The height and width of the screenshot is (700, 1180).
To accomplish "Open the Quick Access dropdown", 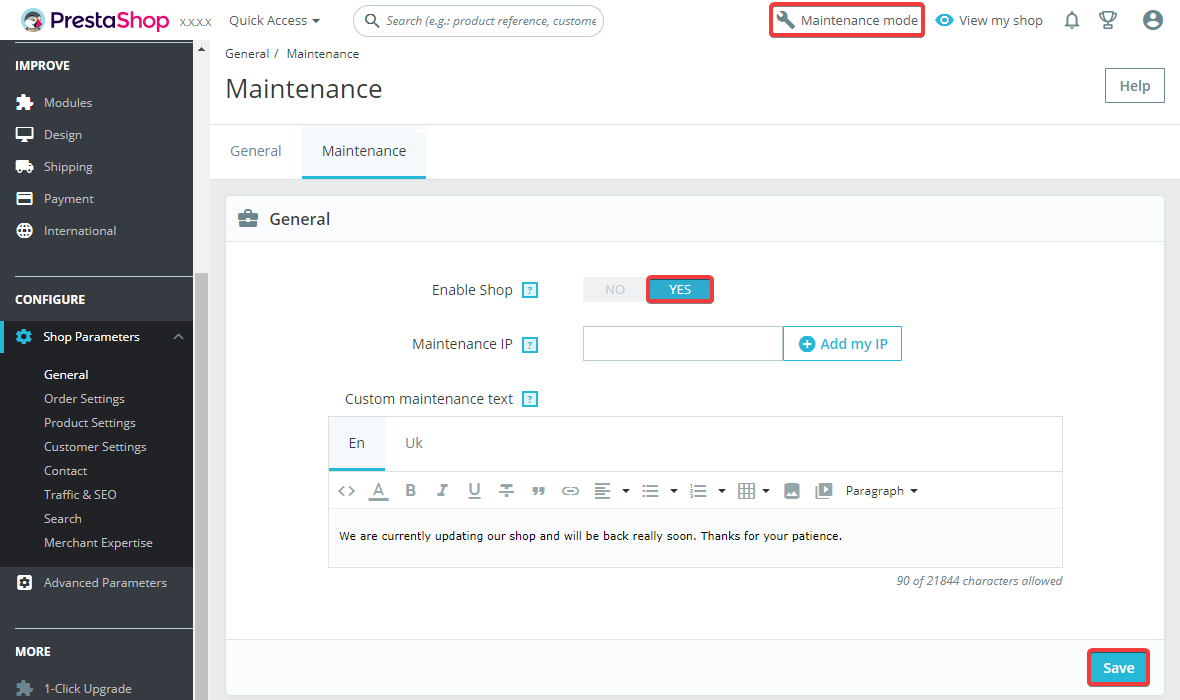I will 275,21.
